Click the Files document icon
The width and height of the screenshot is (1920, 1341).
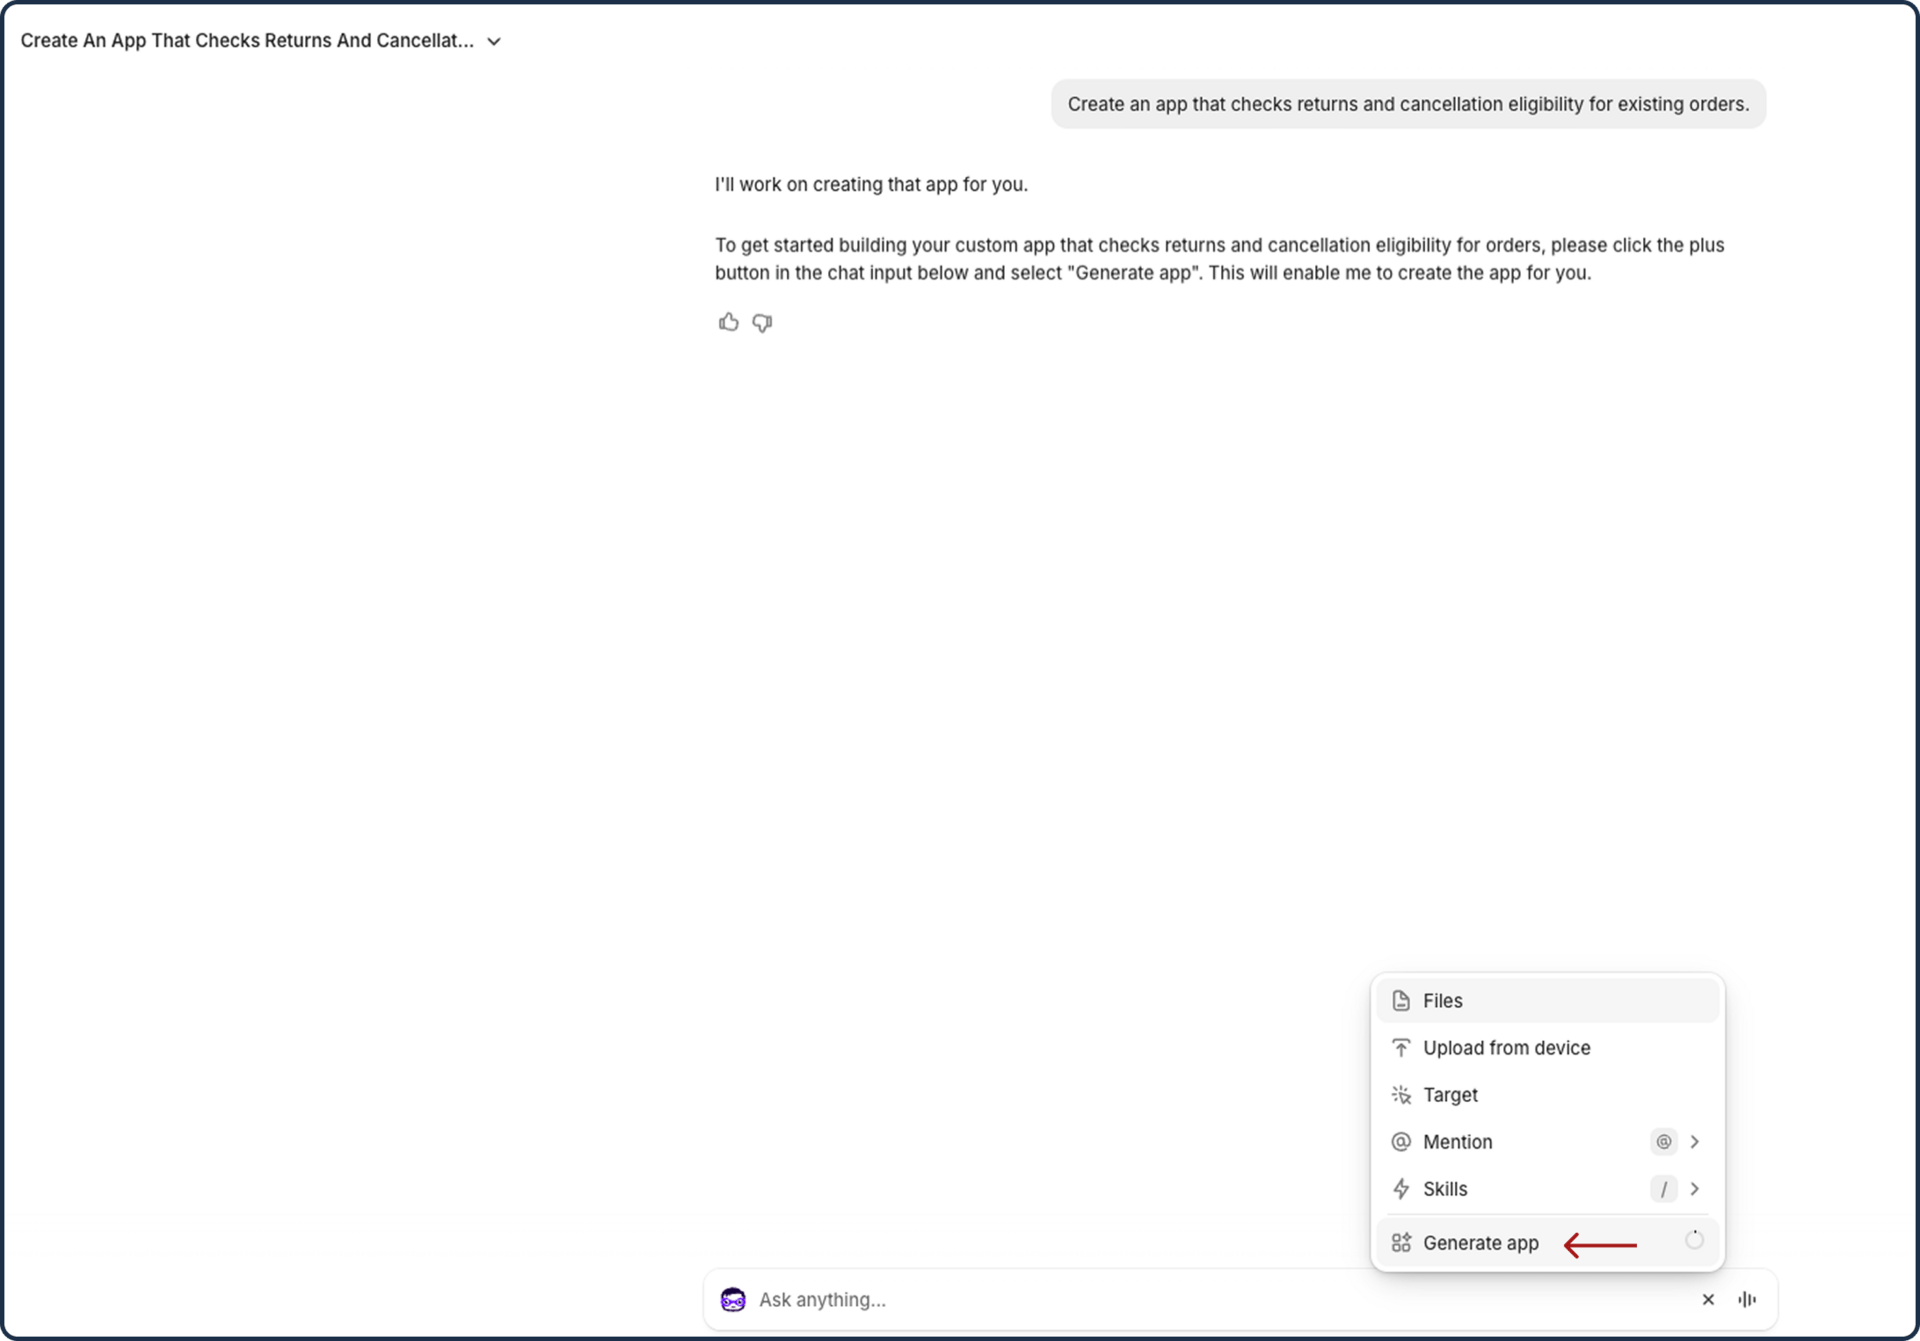[1401, 1001]
